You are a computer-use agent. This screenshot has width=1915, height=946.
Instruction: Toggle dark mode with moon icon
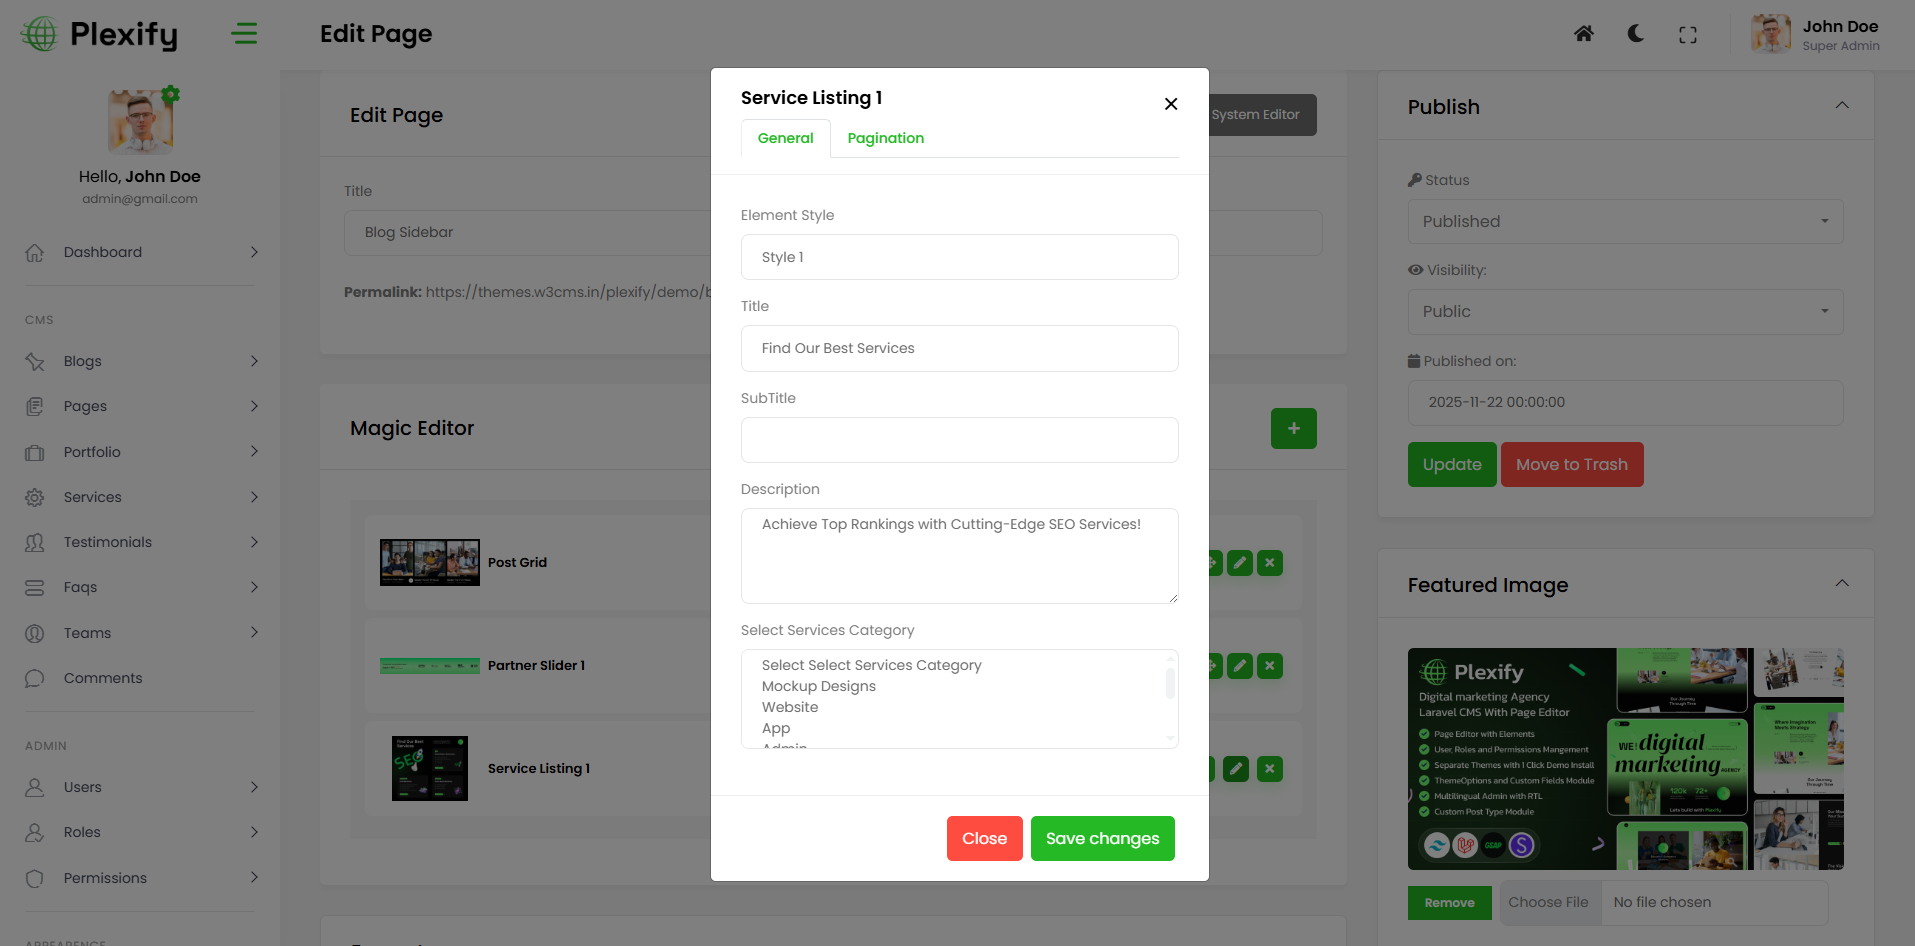click(x=1636, y=34)
